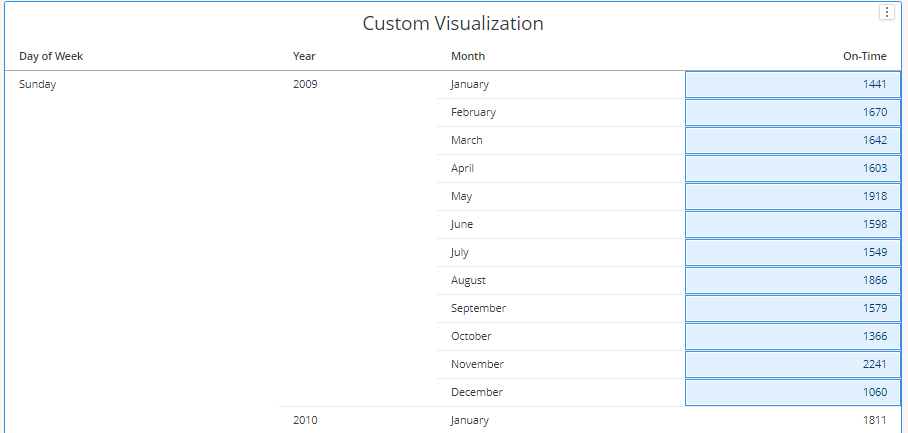
Task: Click the April month cell
Action: [x=462, y=168]
